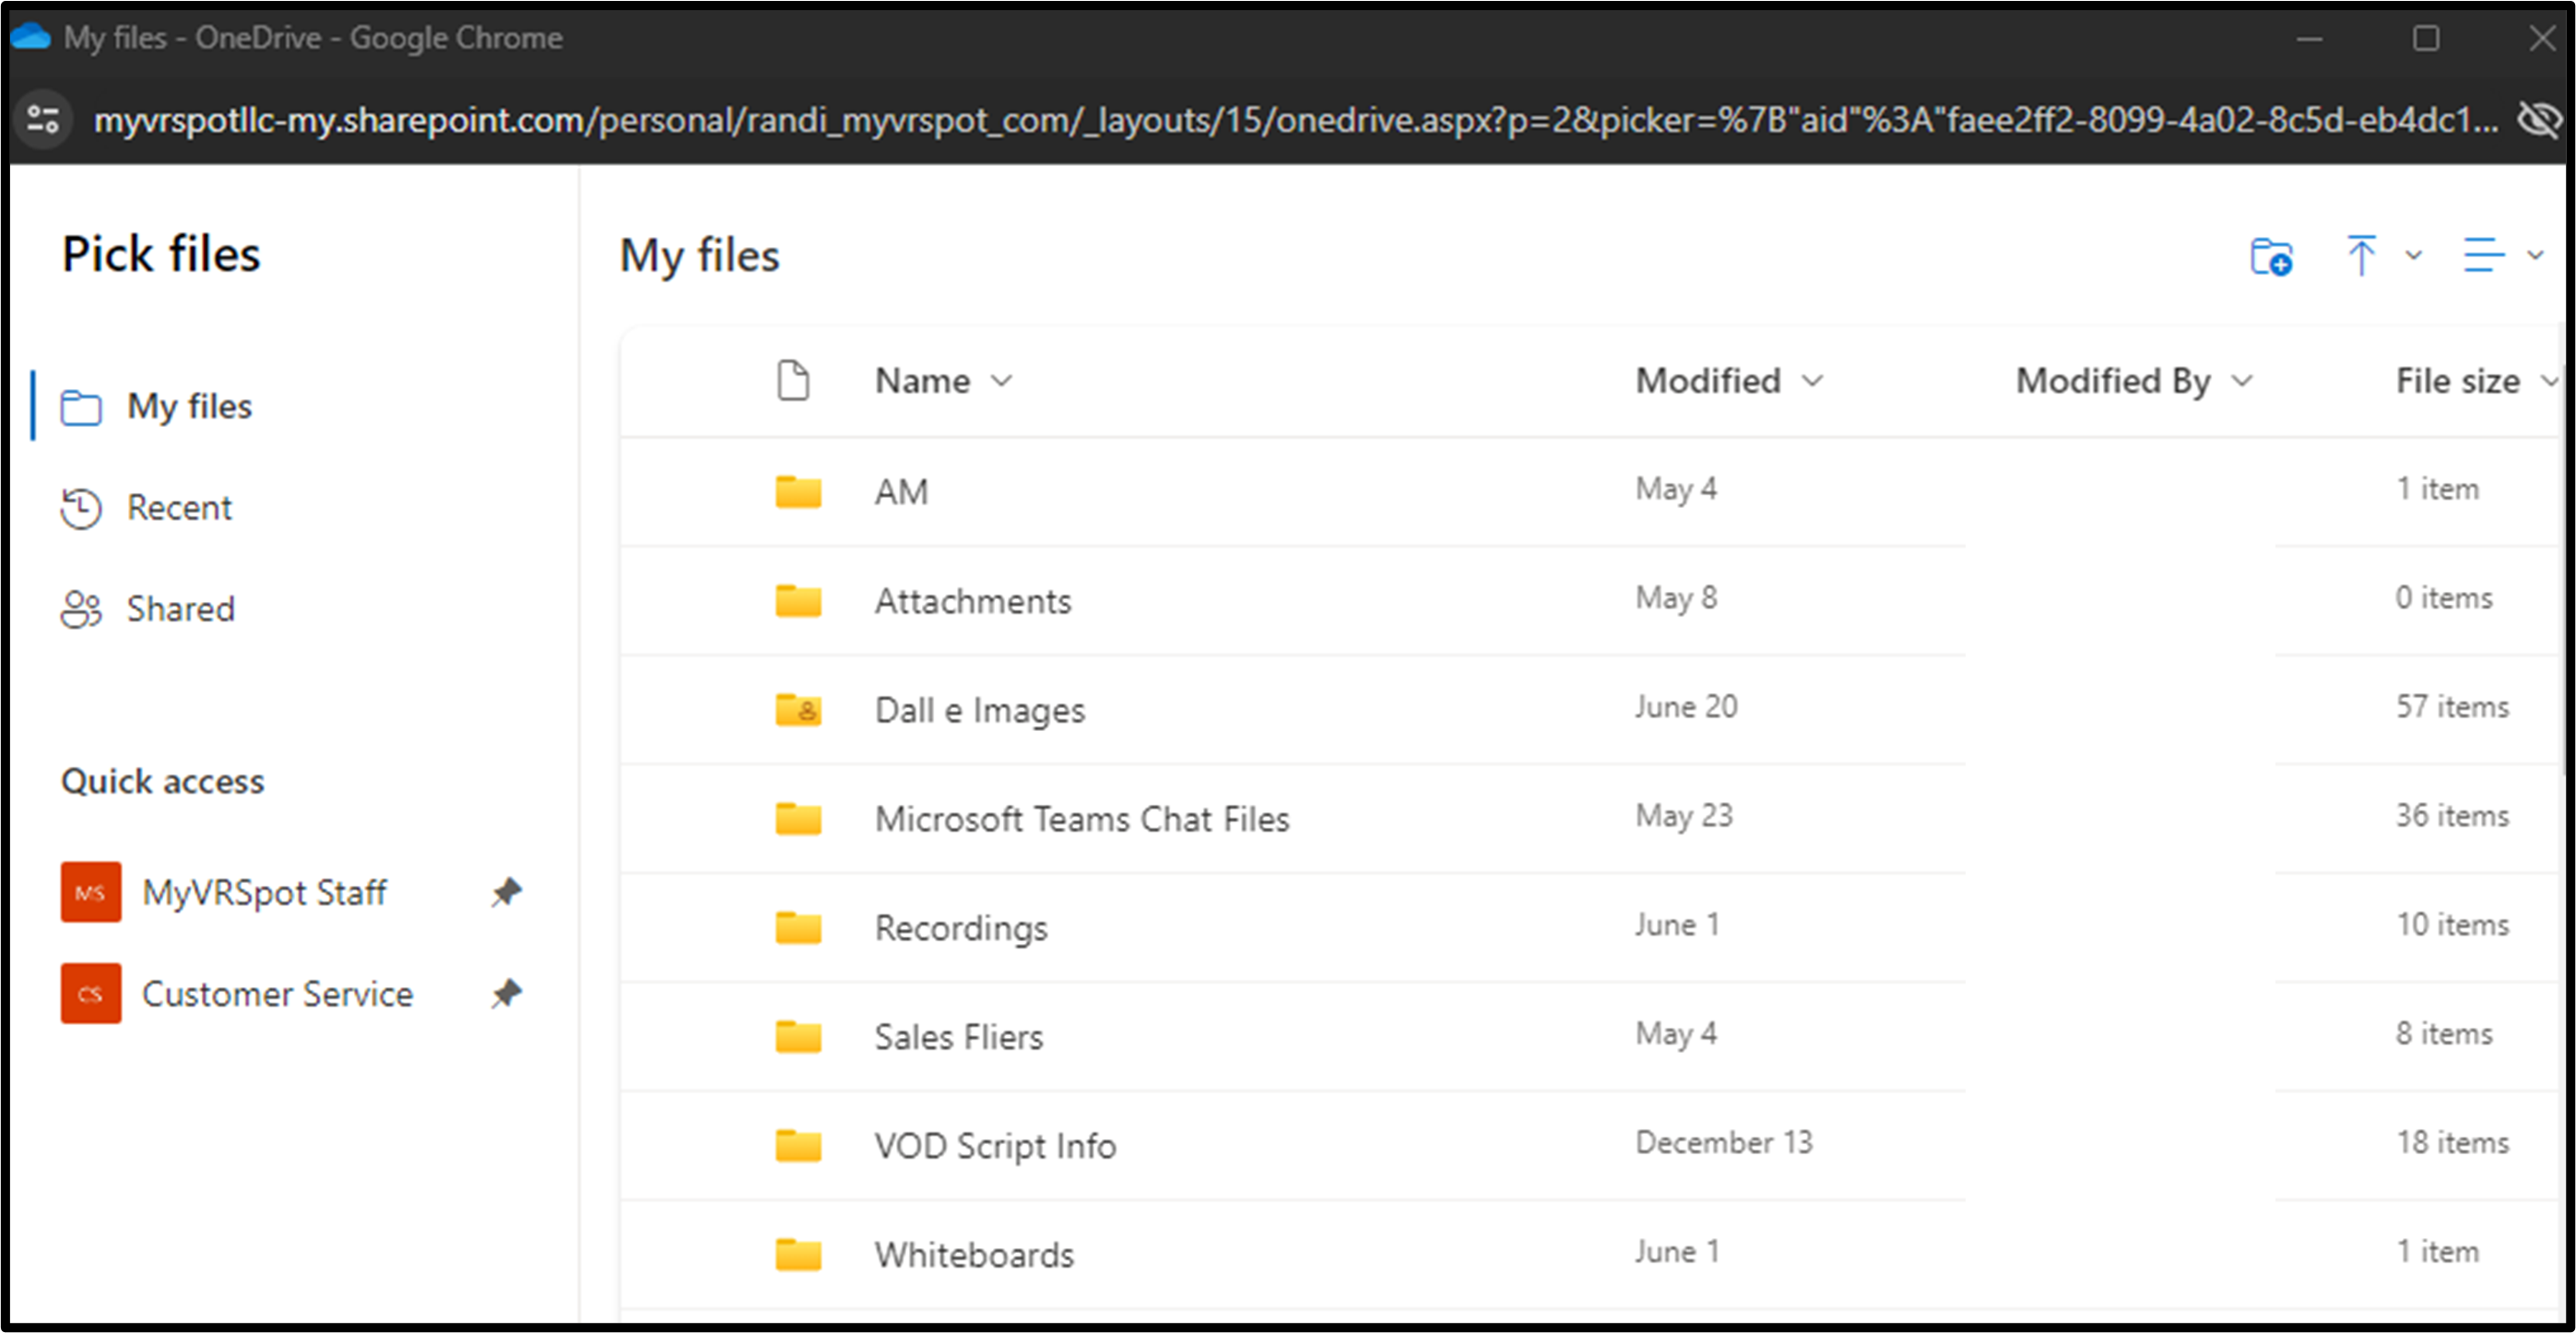2576x1333 pixels.
Task: Click the Attachments folder icon
Action: (x=798, y=601)
